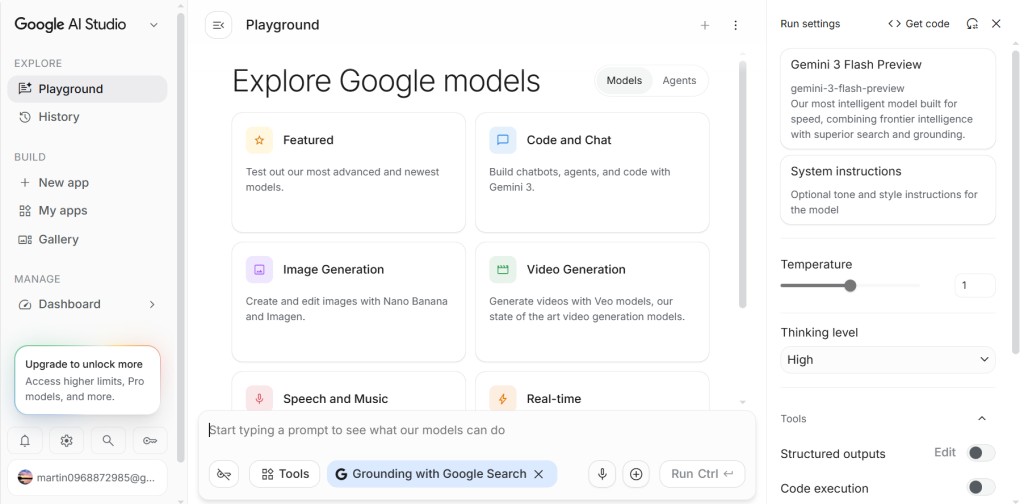The width and height of the screenshot is (1024, 504).
Task: Open the Image Generation card
Action: tap(349, 302)
